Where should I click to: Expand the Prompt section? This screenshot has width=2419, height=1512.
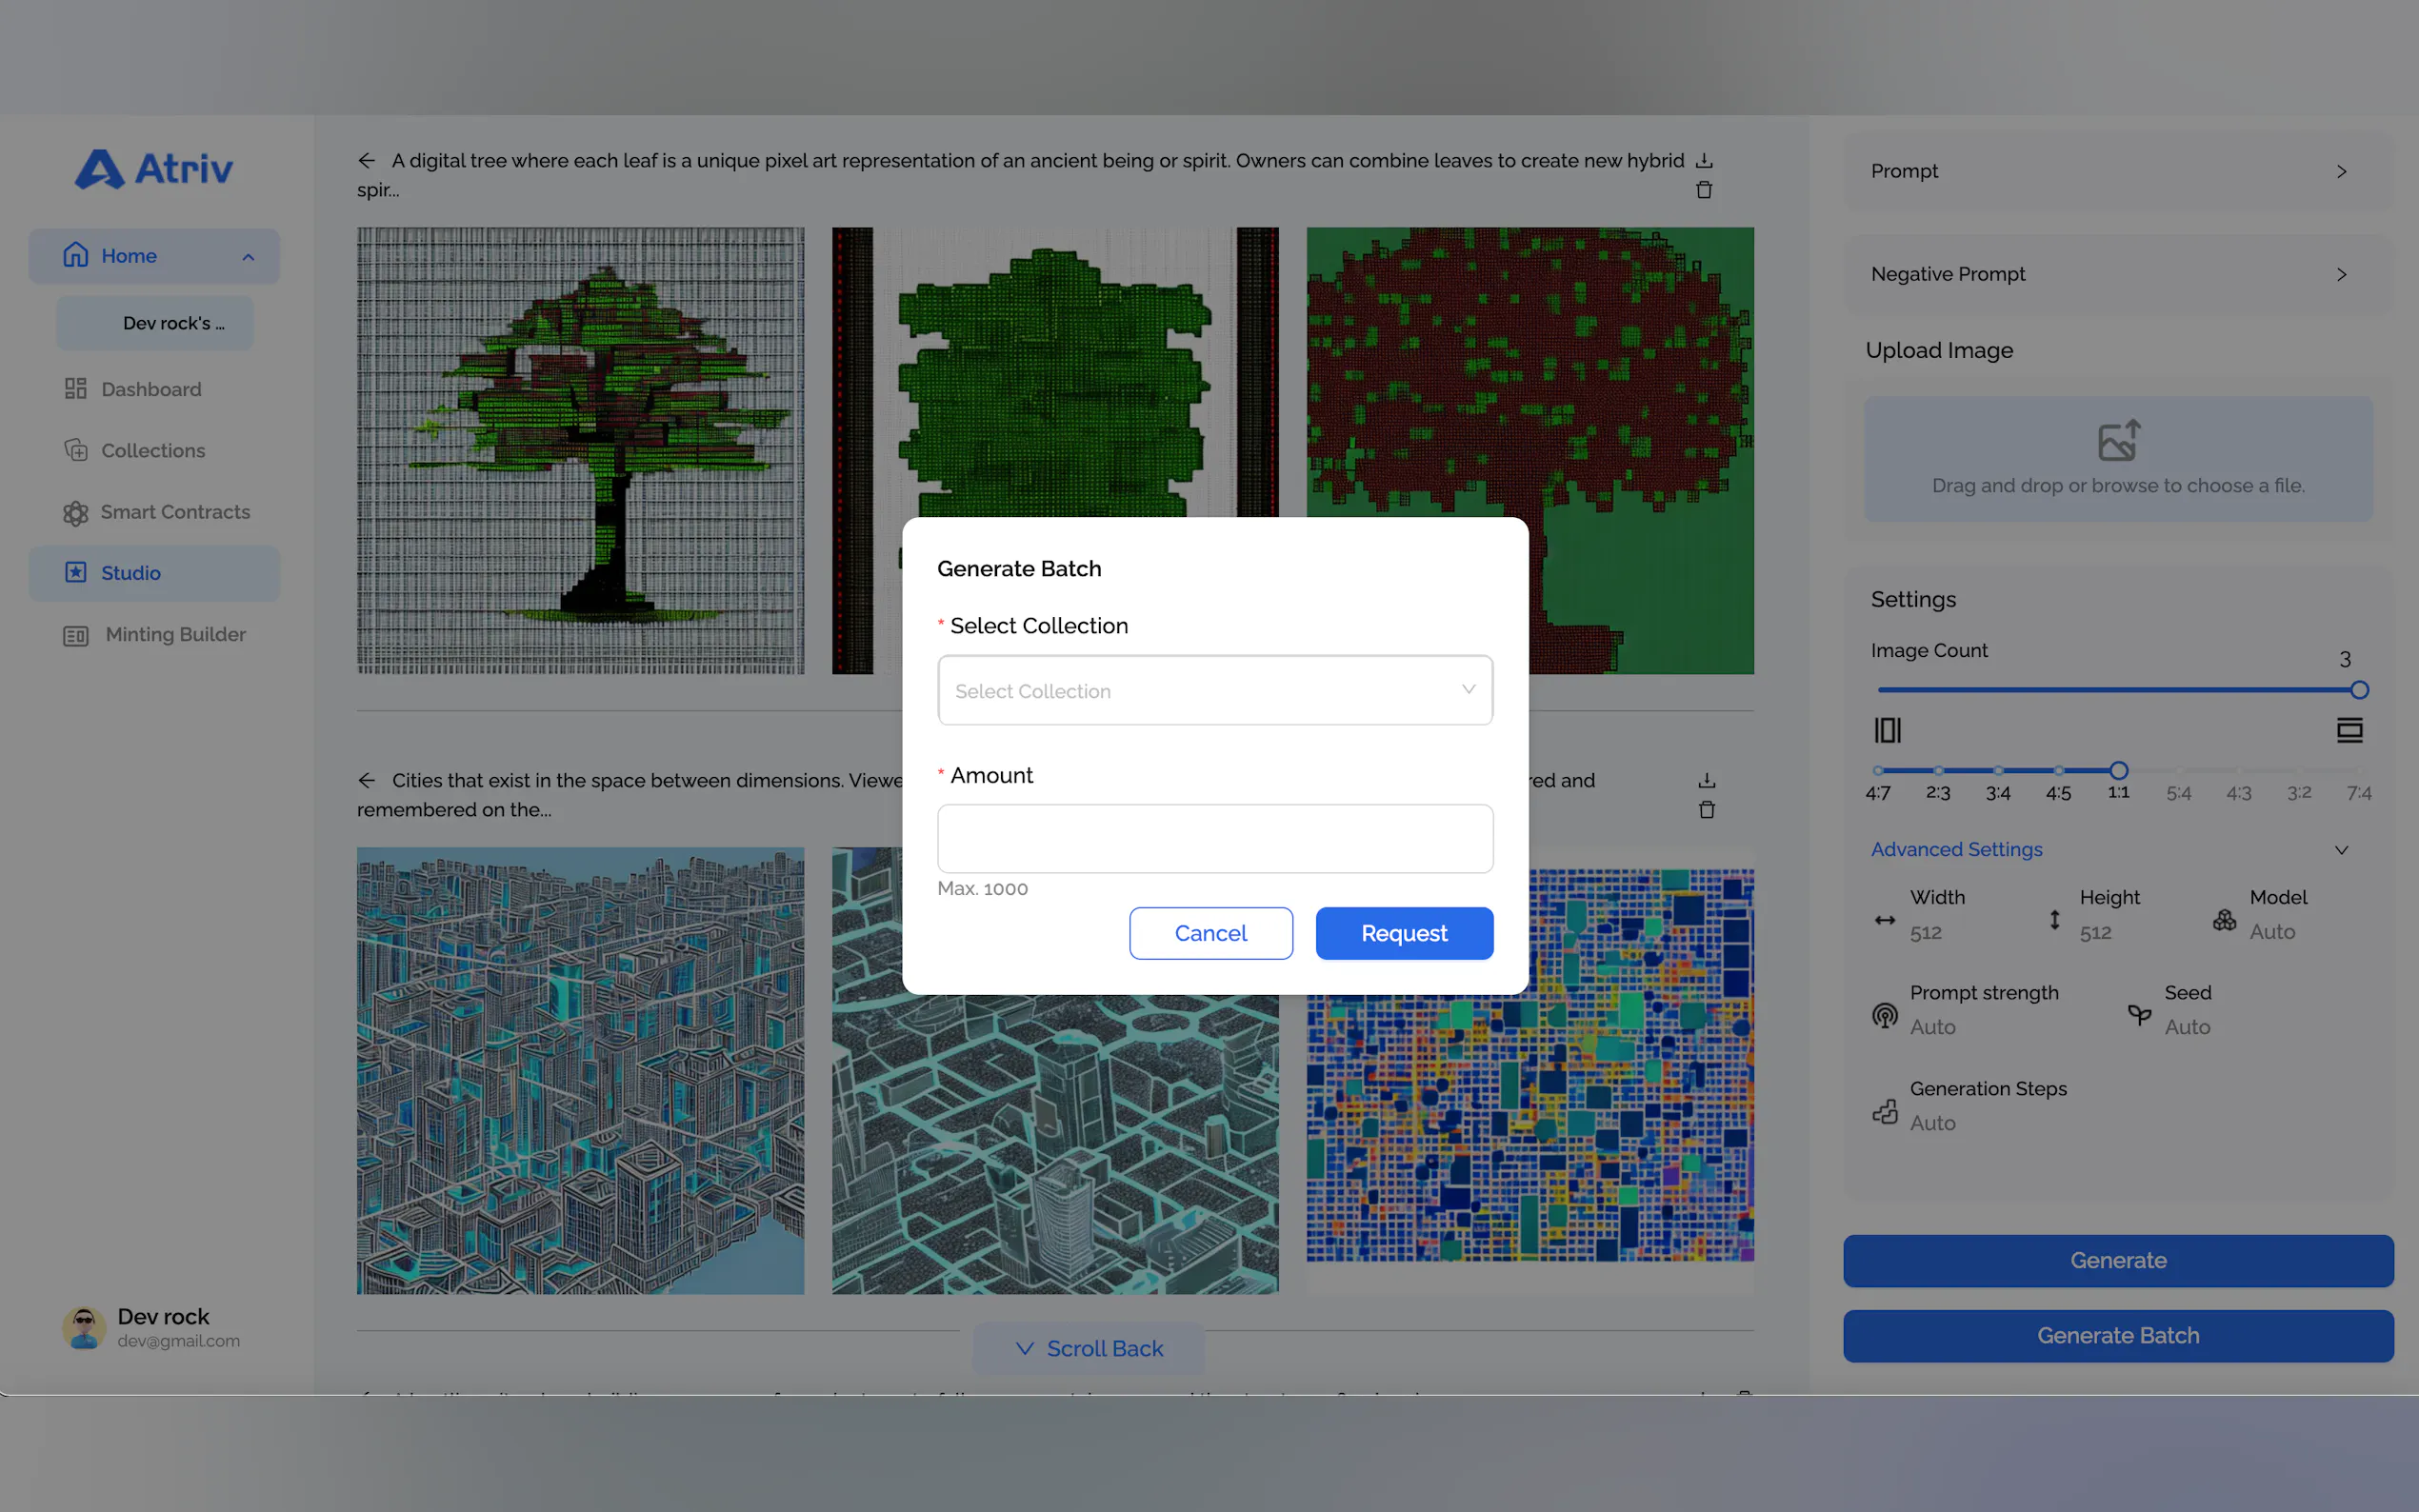2341,172
